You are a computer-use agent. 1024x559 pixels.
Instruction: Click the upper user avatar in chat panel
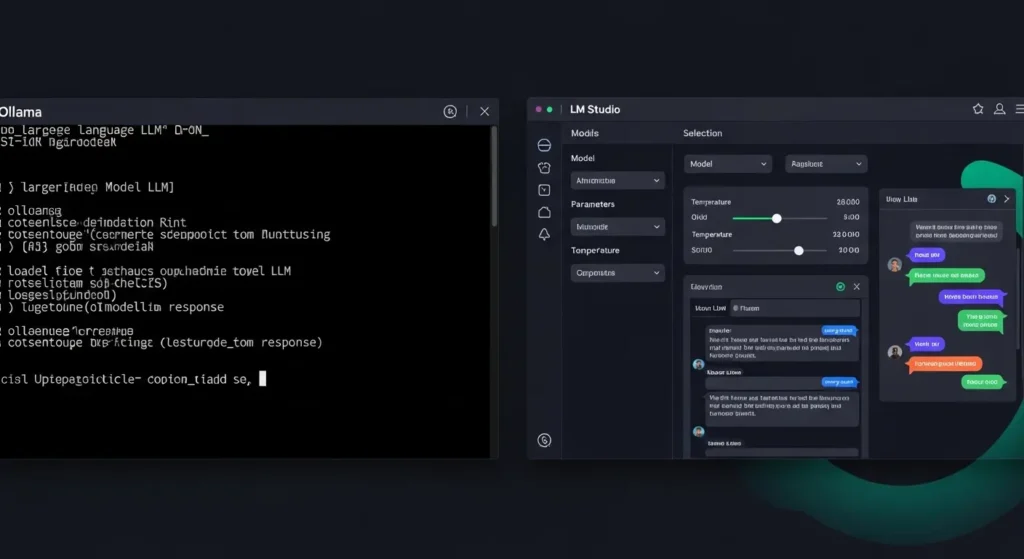tap(895, 264)
